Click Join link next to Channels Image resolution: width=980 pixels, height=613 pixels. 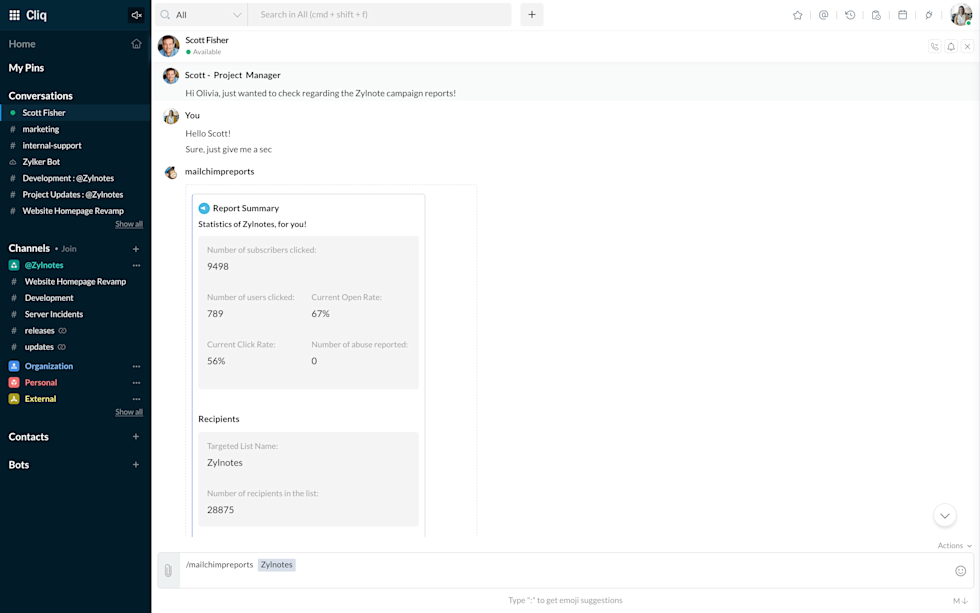[x=69, y=249]
